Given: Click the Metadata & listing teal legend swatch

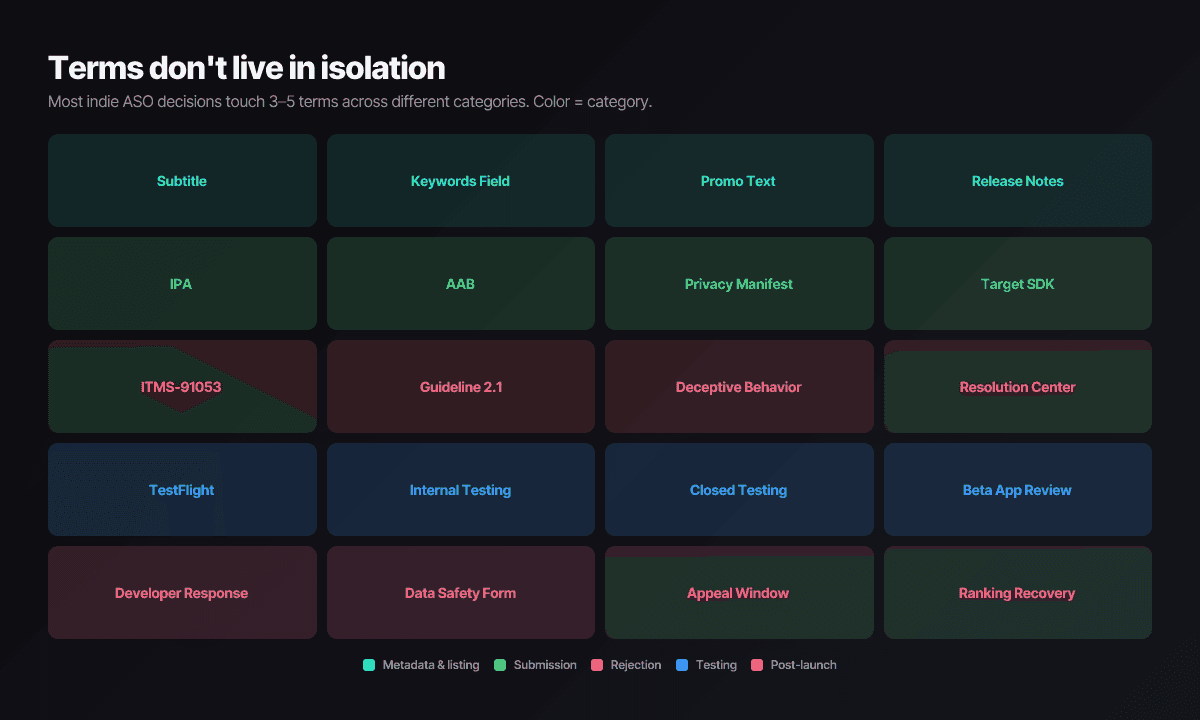Looking at the screenshot, I should (x=369, y=665).
